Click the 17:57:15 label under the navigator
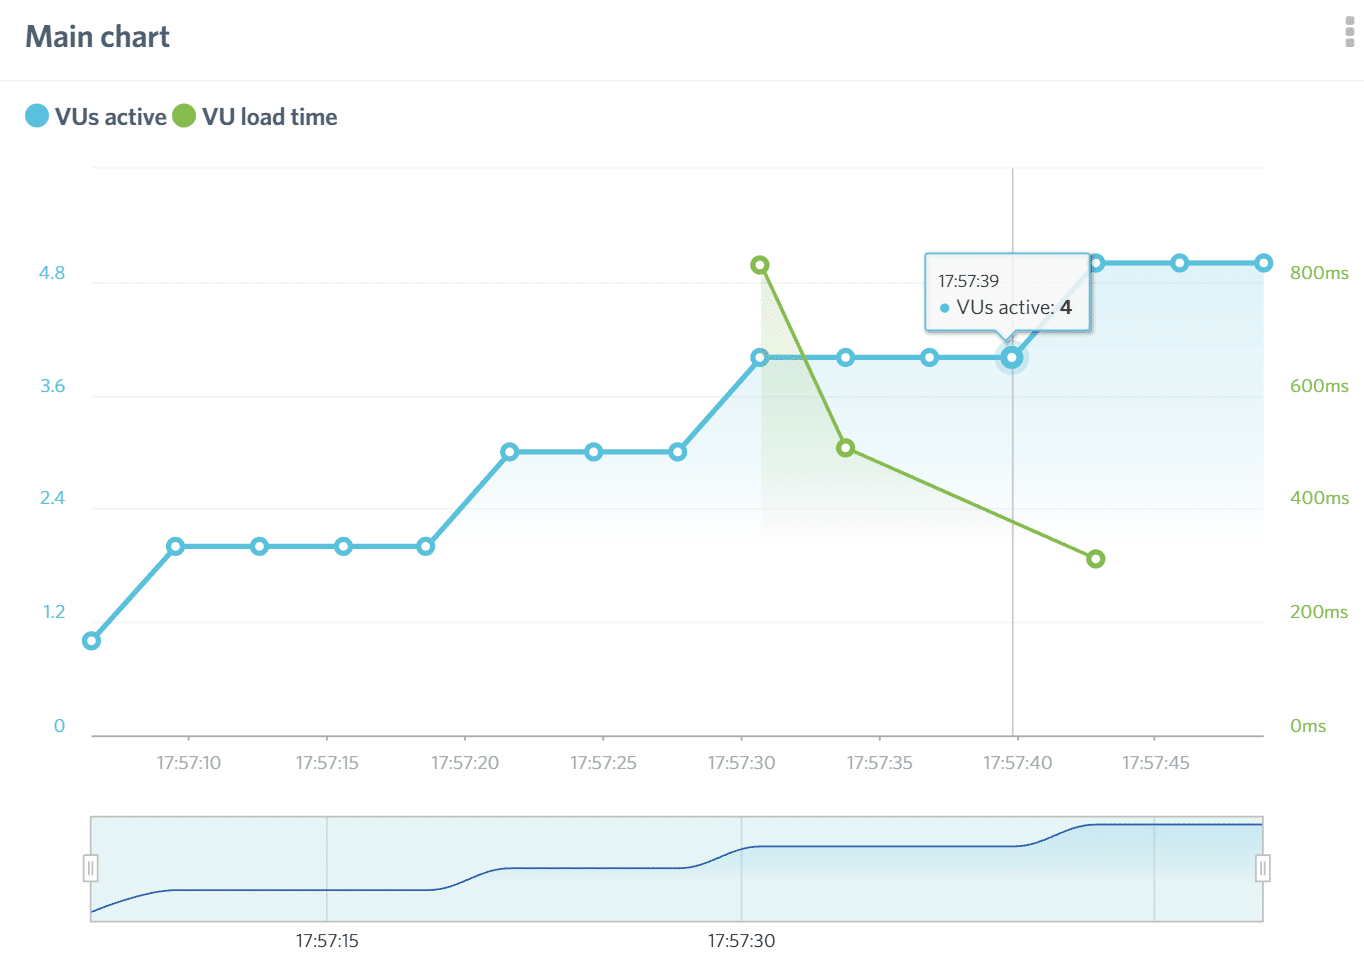1364x964 pixels. pyautogui.click(x=327, y=941)
